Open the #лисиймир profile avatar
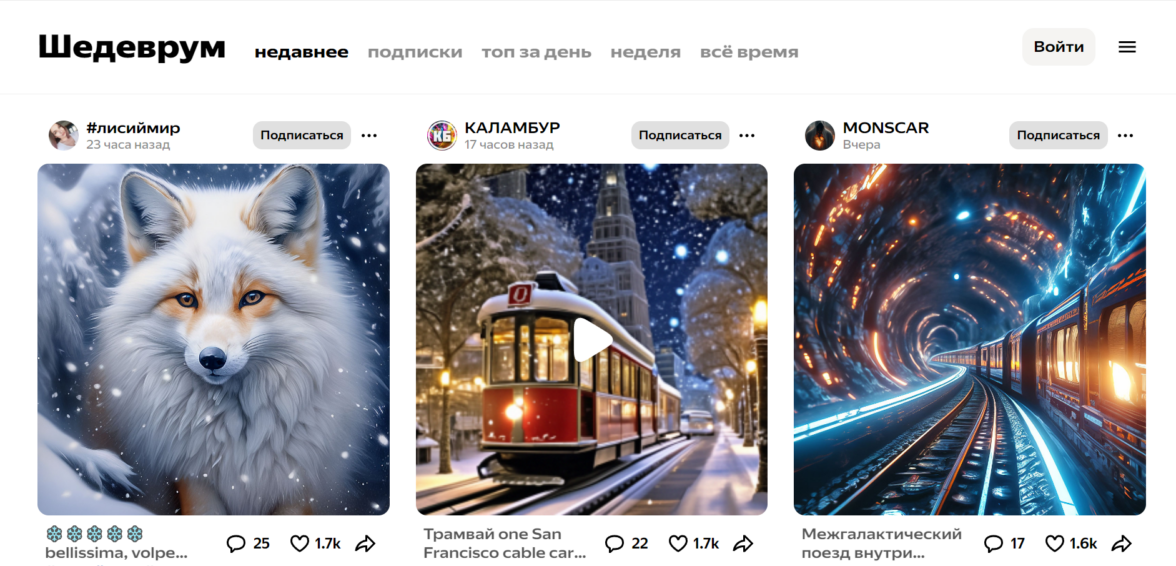1176x566 pixels. tap(64, 136)
